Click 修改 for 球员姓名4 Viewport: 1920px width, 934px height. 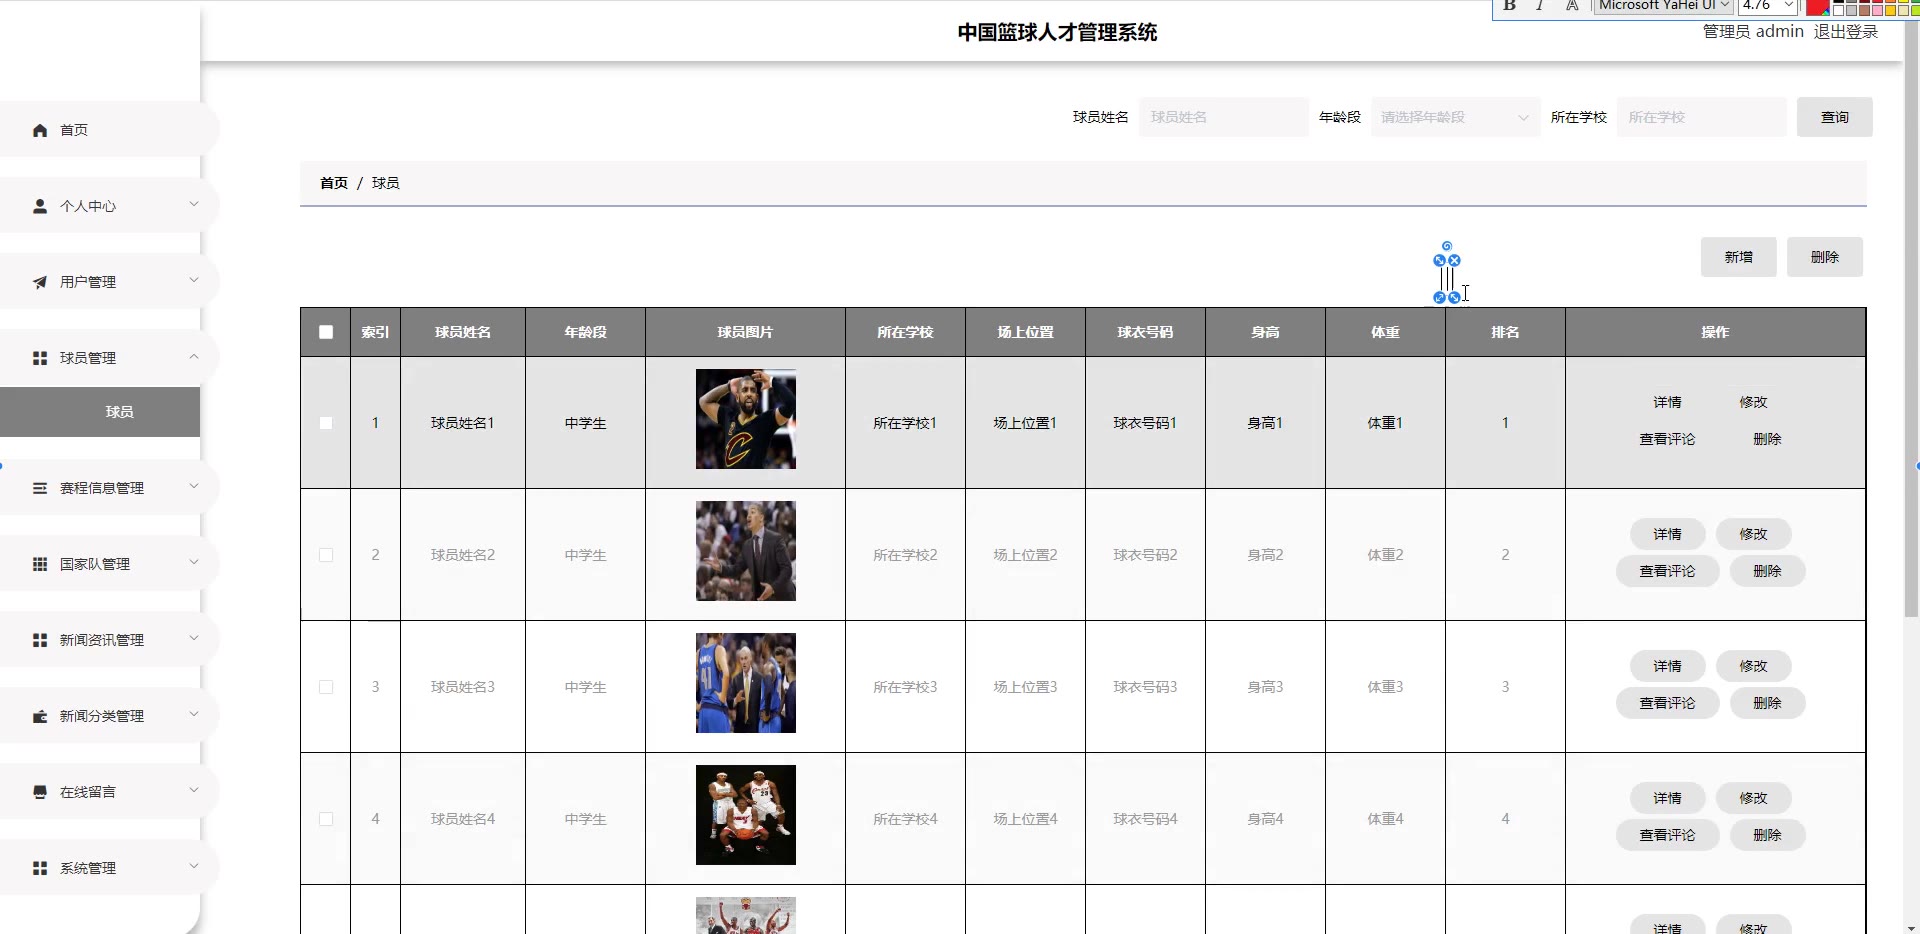click(x=1753, y=798)
